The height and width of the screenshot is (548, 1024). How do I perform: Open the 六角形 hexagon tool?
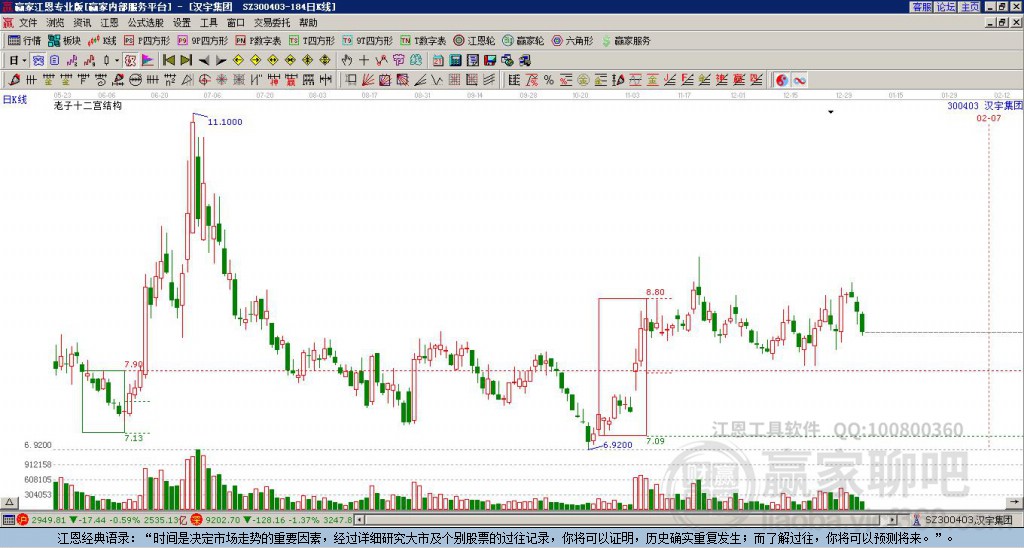[573, 40]
